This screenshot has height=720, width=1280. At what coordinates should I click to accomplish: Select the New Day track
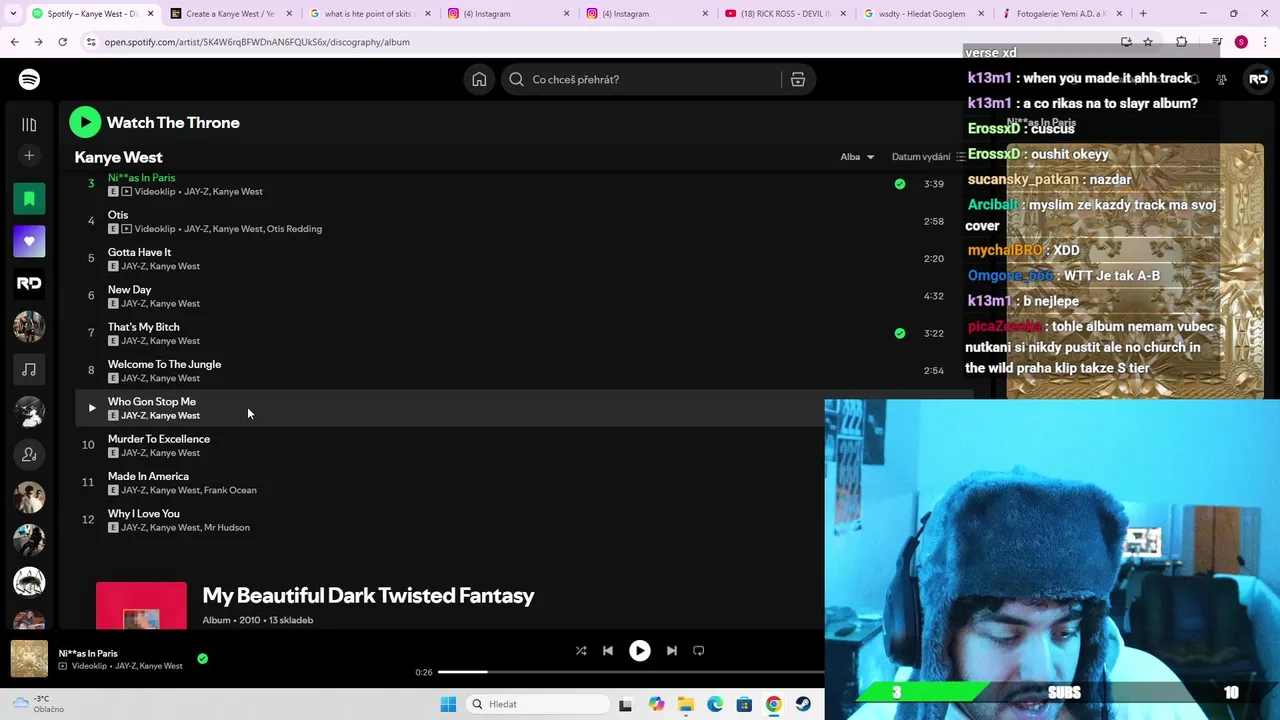click(129, 290)
